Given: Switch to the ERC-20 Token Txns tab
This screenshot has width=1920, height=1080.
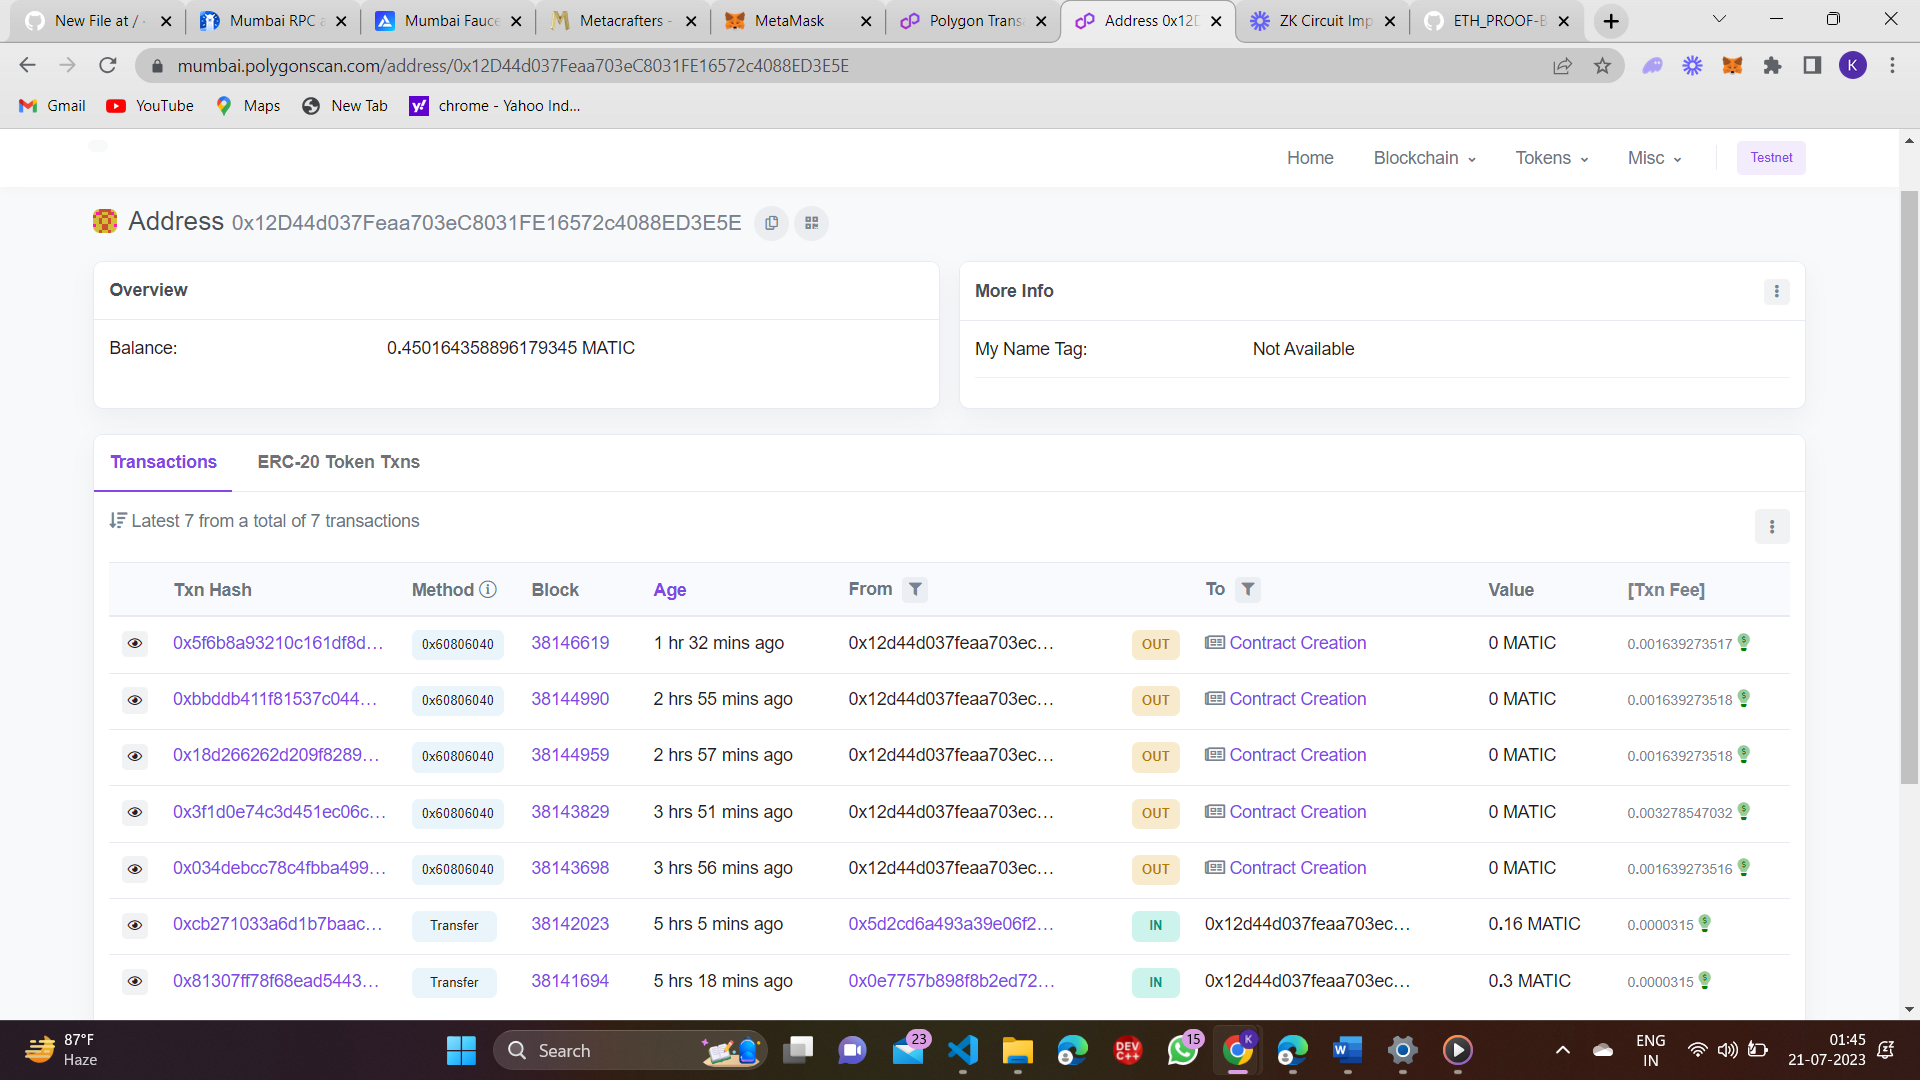Looking at the screenshot, I should coord(338,462).
